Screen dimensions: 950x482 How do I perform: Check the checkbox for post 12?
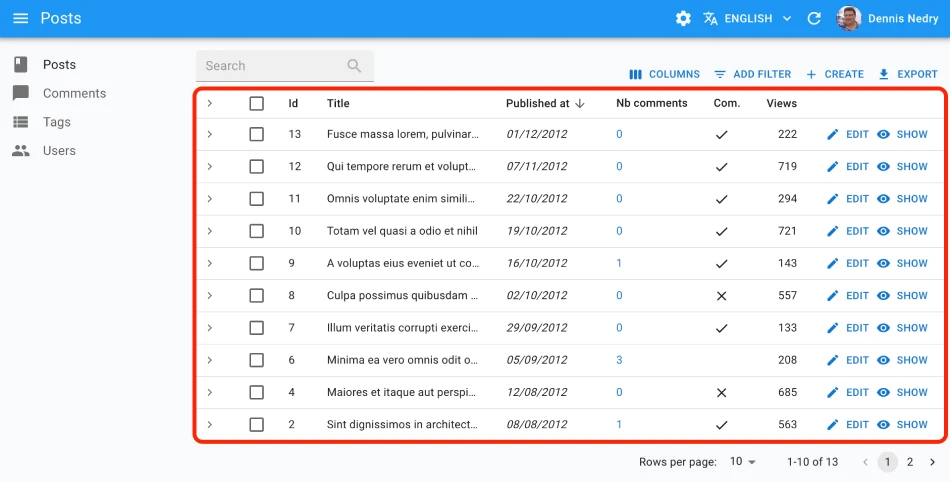tap(257, 167)
